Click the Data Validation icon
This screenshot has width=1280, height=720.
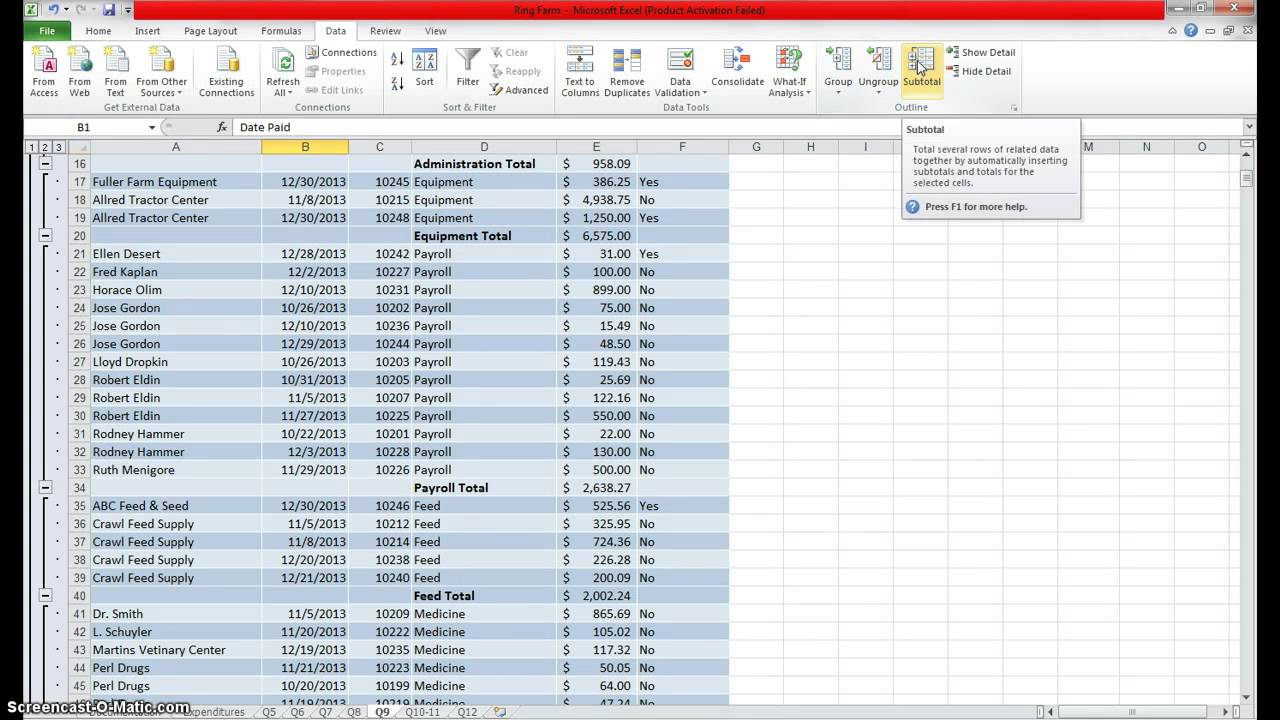point(680,72)
